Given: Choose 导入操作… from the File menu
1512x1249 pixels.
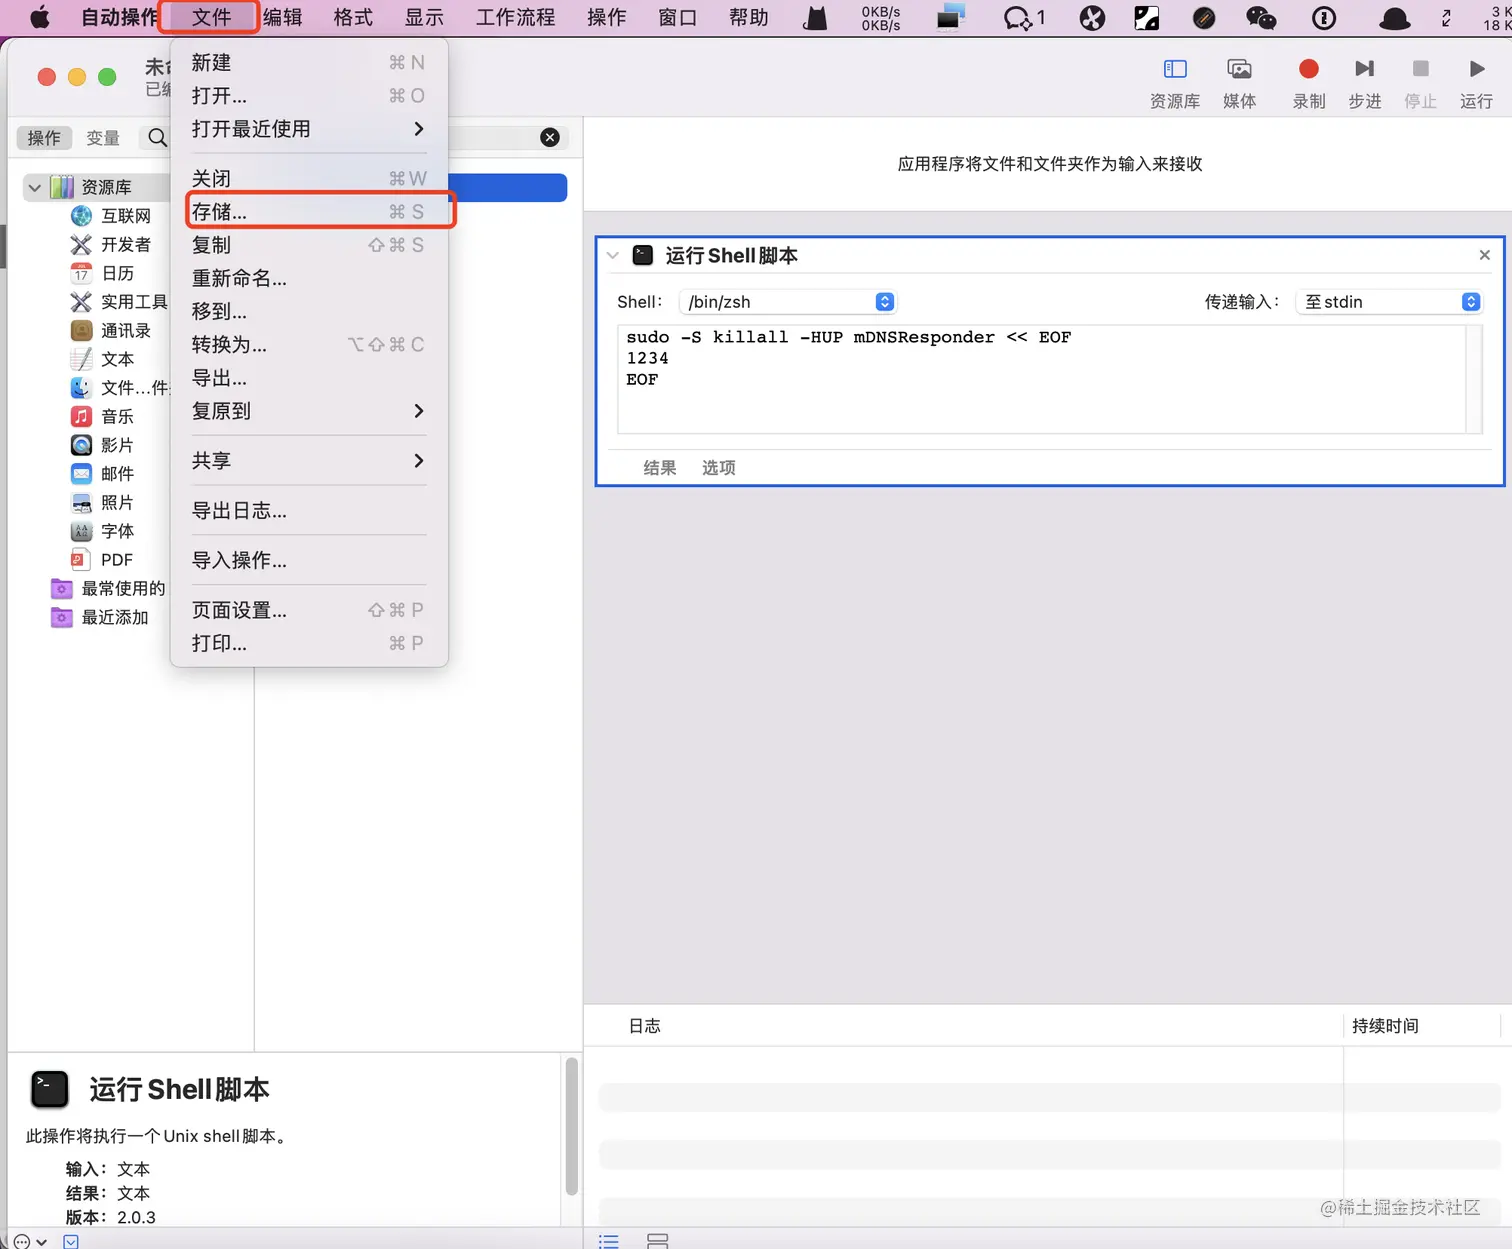Looking at the screenshot, I should 309,561.
